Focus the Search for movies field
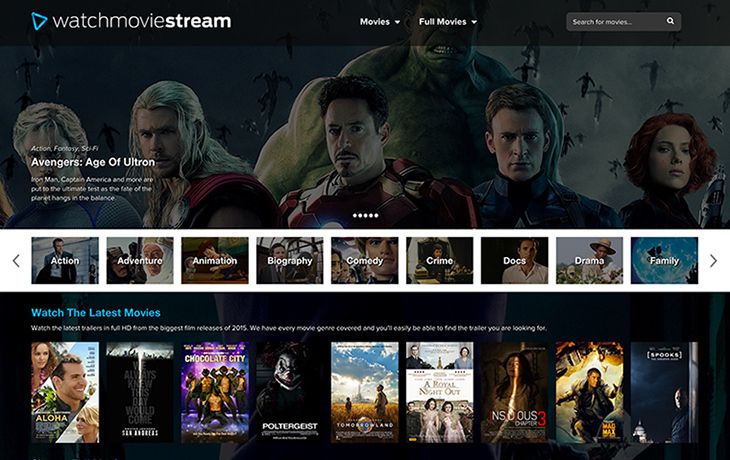This screenshot has width=730, height=460. coord(623,21)
